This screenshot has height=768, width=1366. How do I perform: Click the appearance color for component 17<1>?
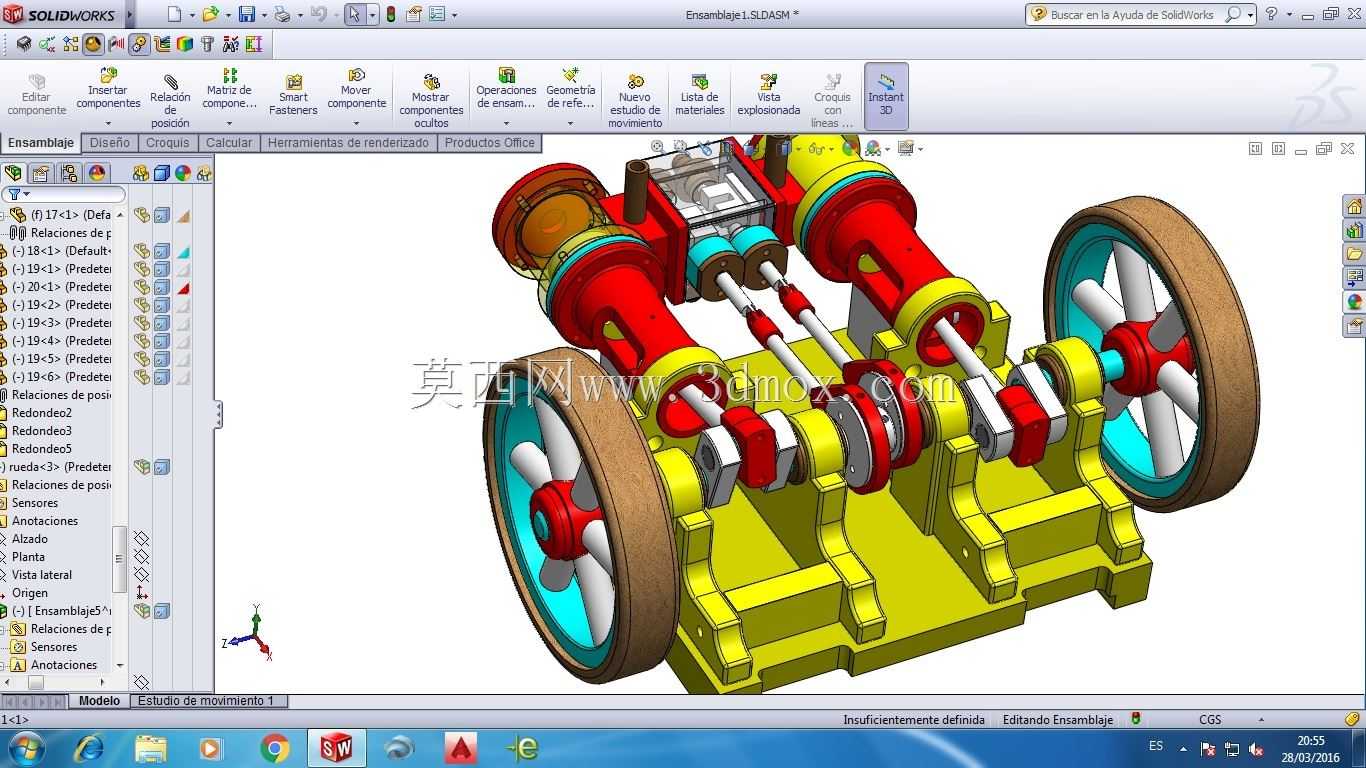pyautogui.click(x=183, y=215)
